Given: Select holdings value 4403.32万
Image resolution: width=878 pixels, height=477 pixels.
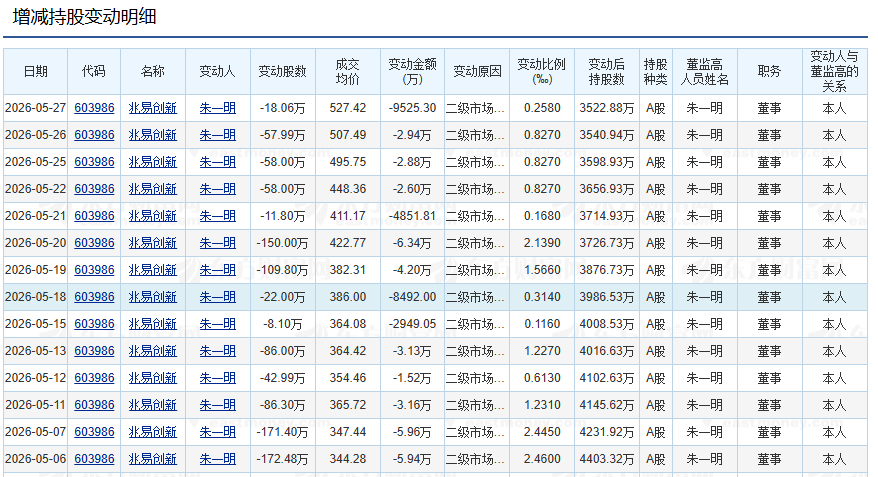Looking at the screenshot, I should pyautogui.click(x=607, y=459).
